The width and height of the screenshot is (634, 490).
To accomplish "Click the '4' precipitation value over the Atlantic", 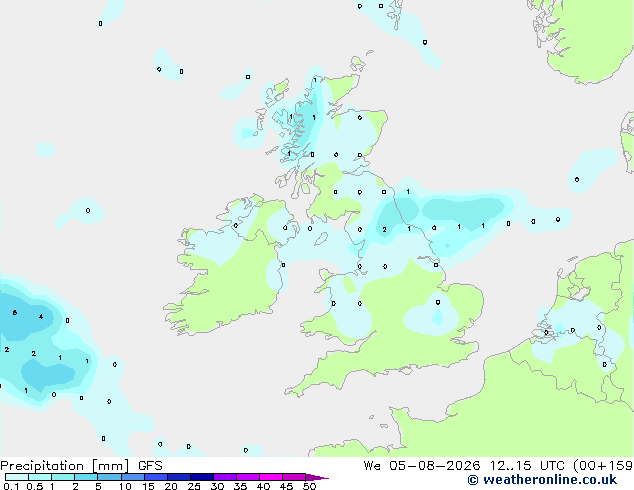I will 41,317.
